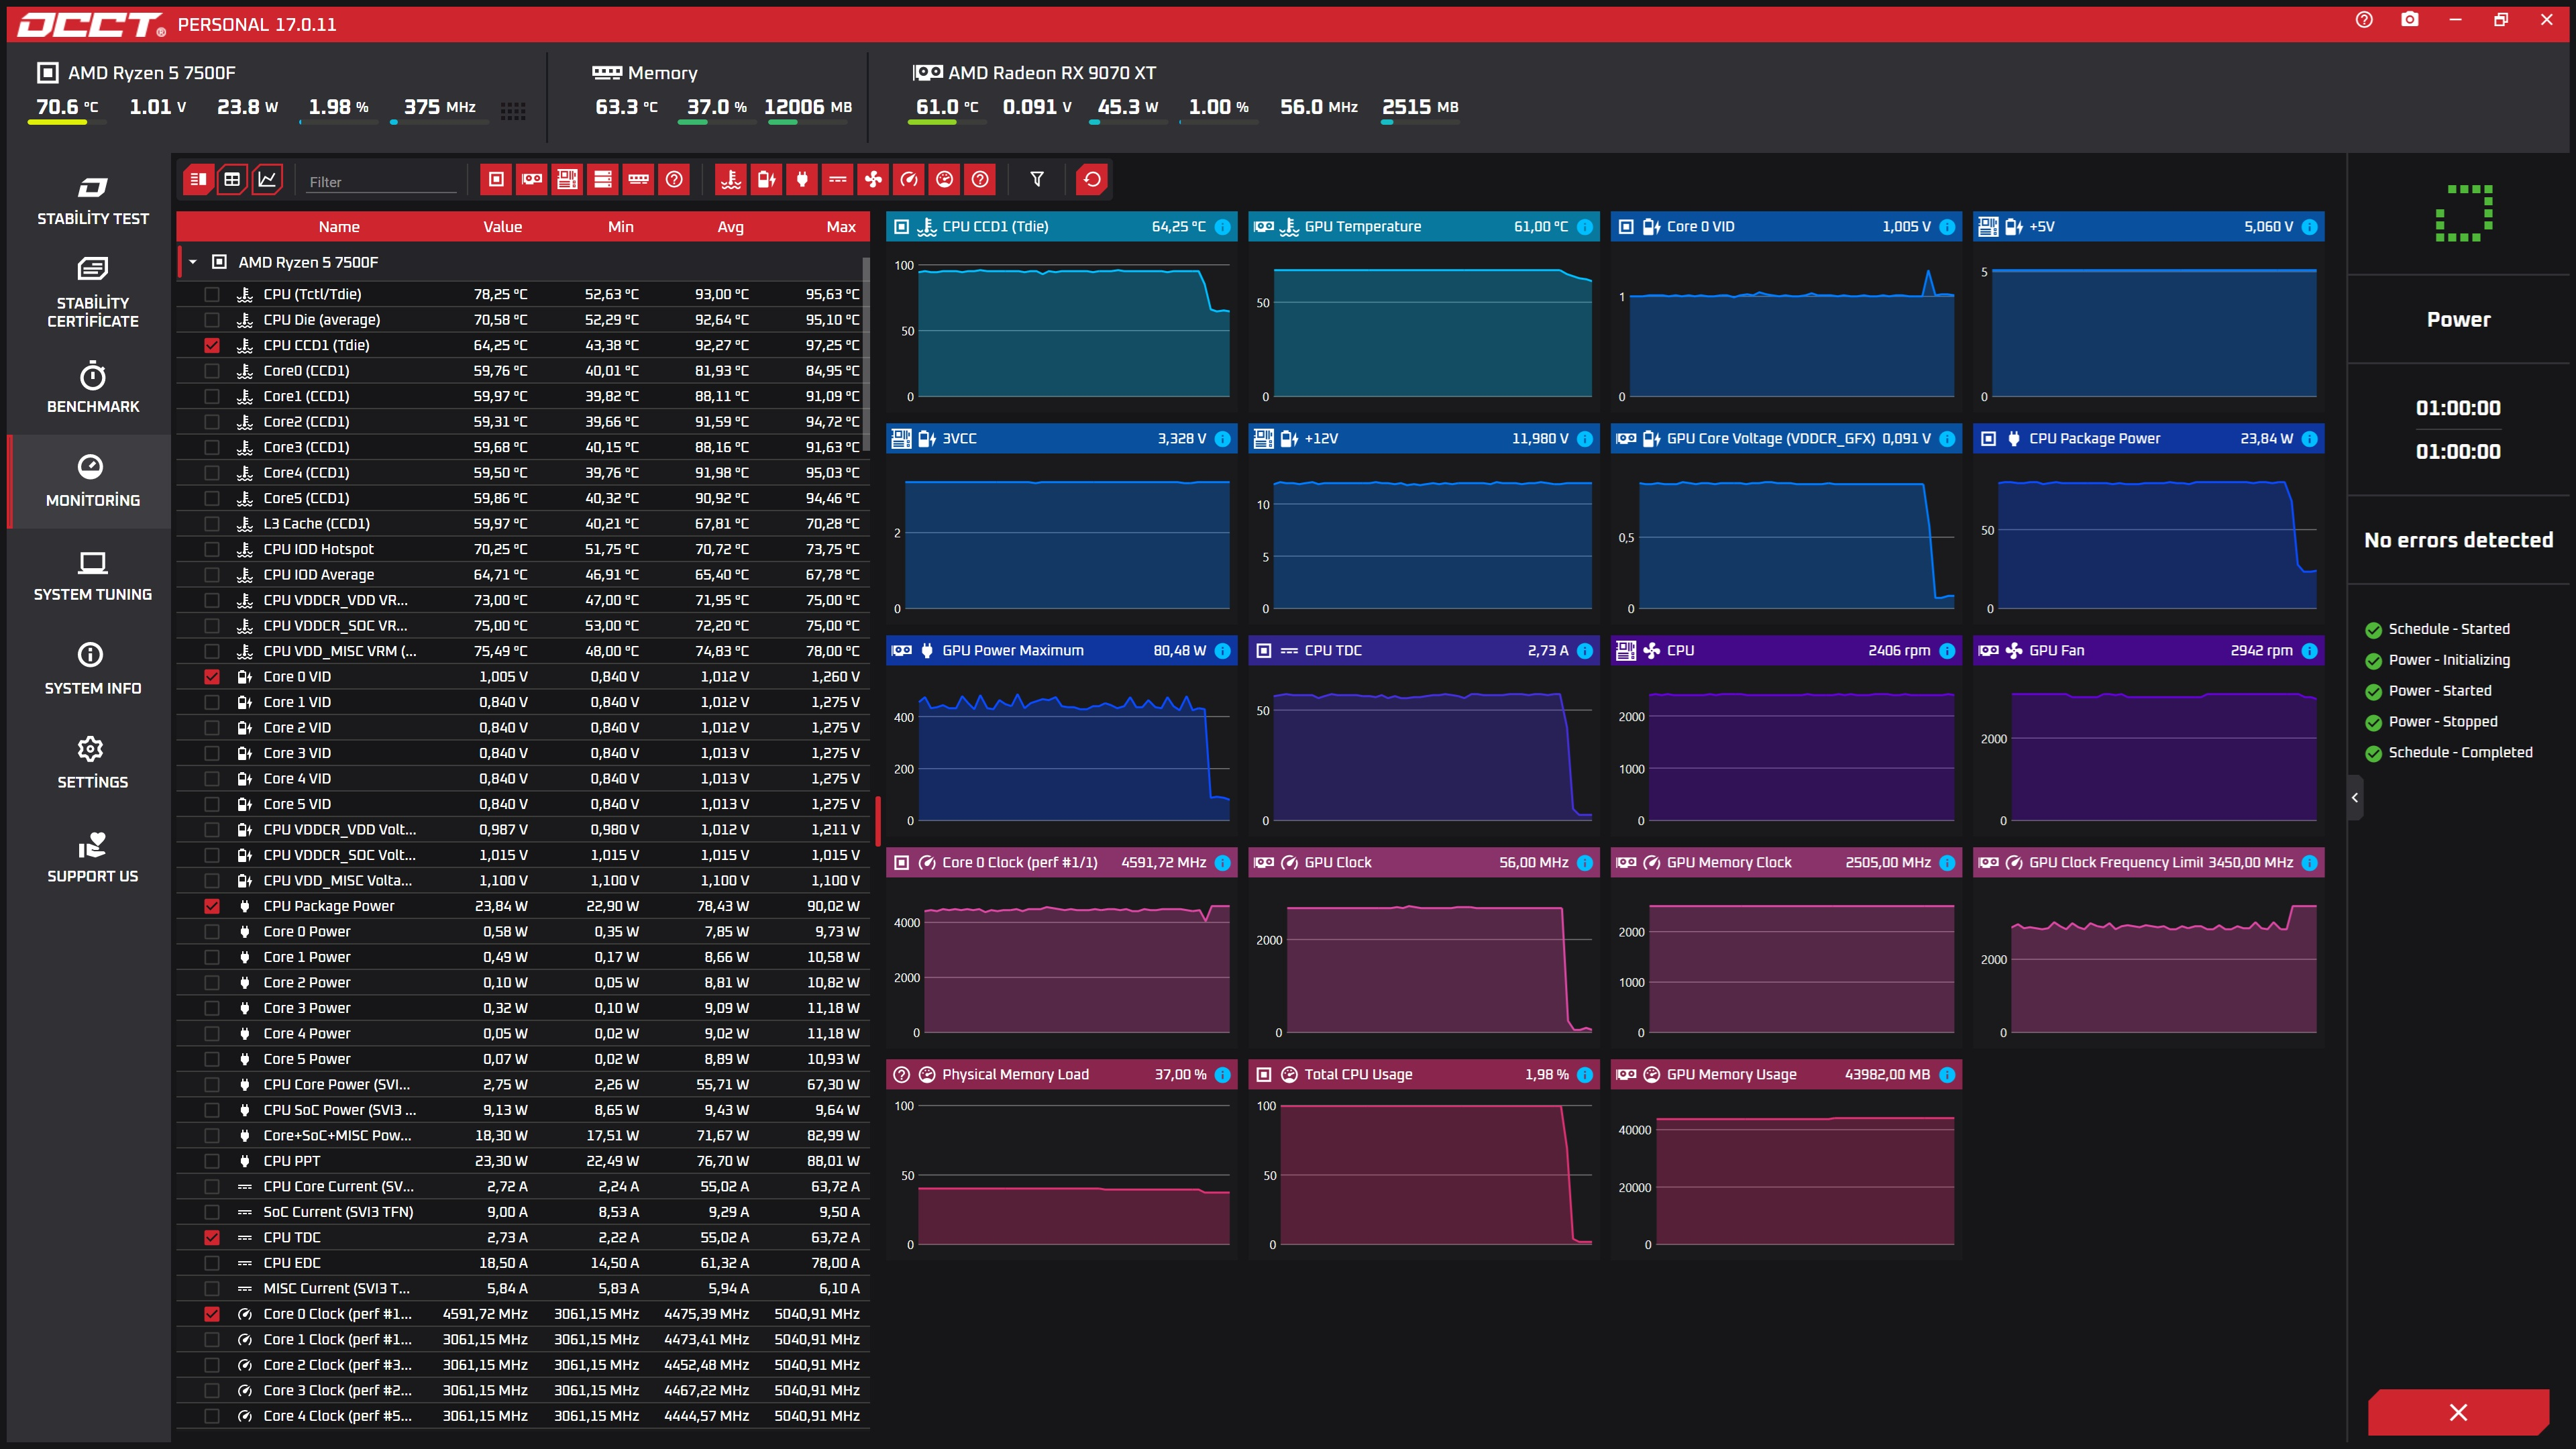Viewport: 2576px width, 1449px height.
Task: Open the System Info section
Action: tap(92, 669)
